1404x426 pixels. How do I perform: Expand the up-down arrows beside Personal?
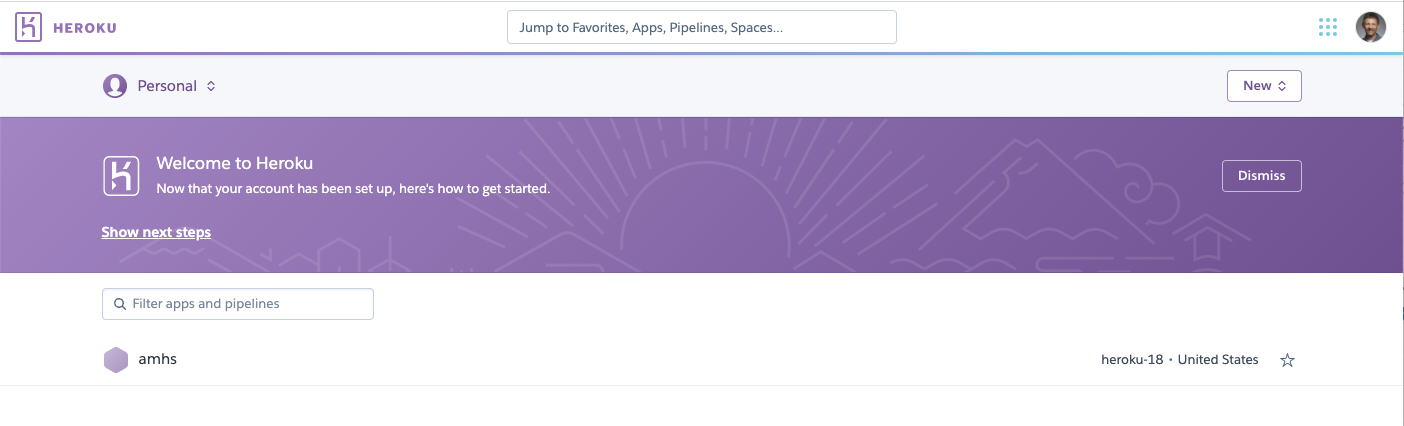211,86
